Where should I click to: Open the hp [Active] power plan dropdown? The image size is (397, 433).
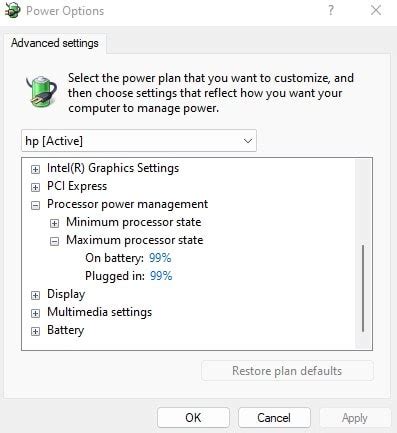(x=139, y=141)
